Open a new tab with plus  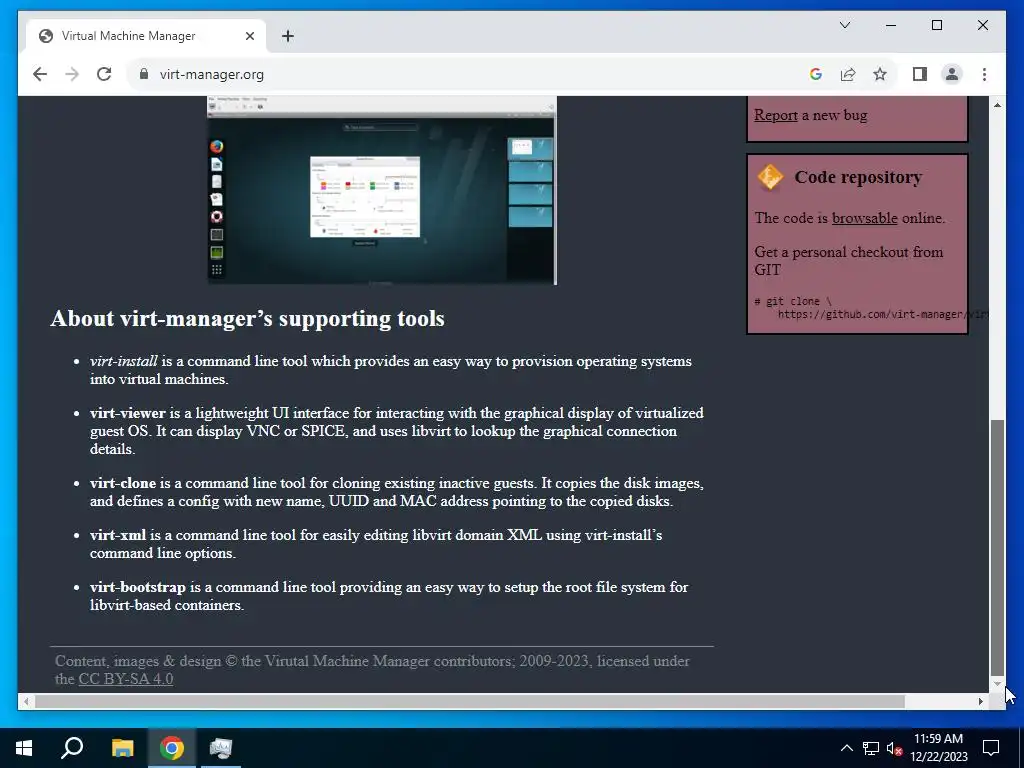pyautogui.click(x=288, y=36)
